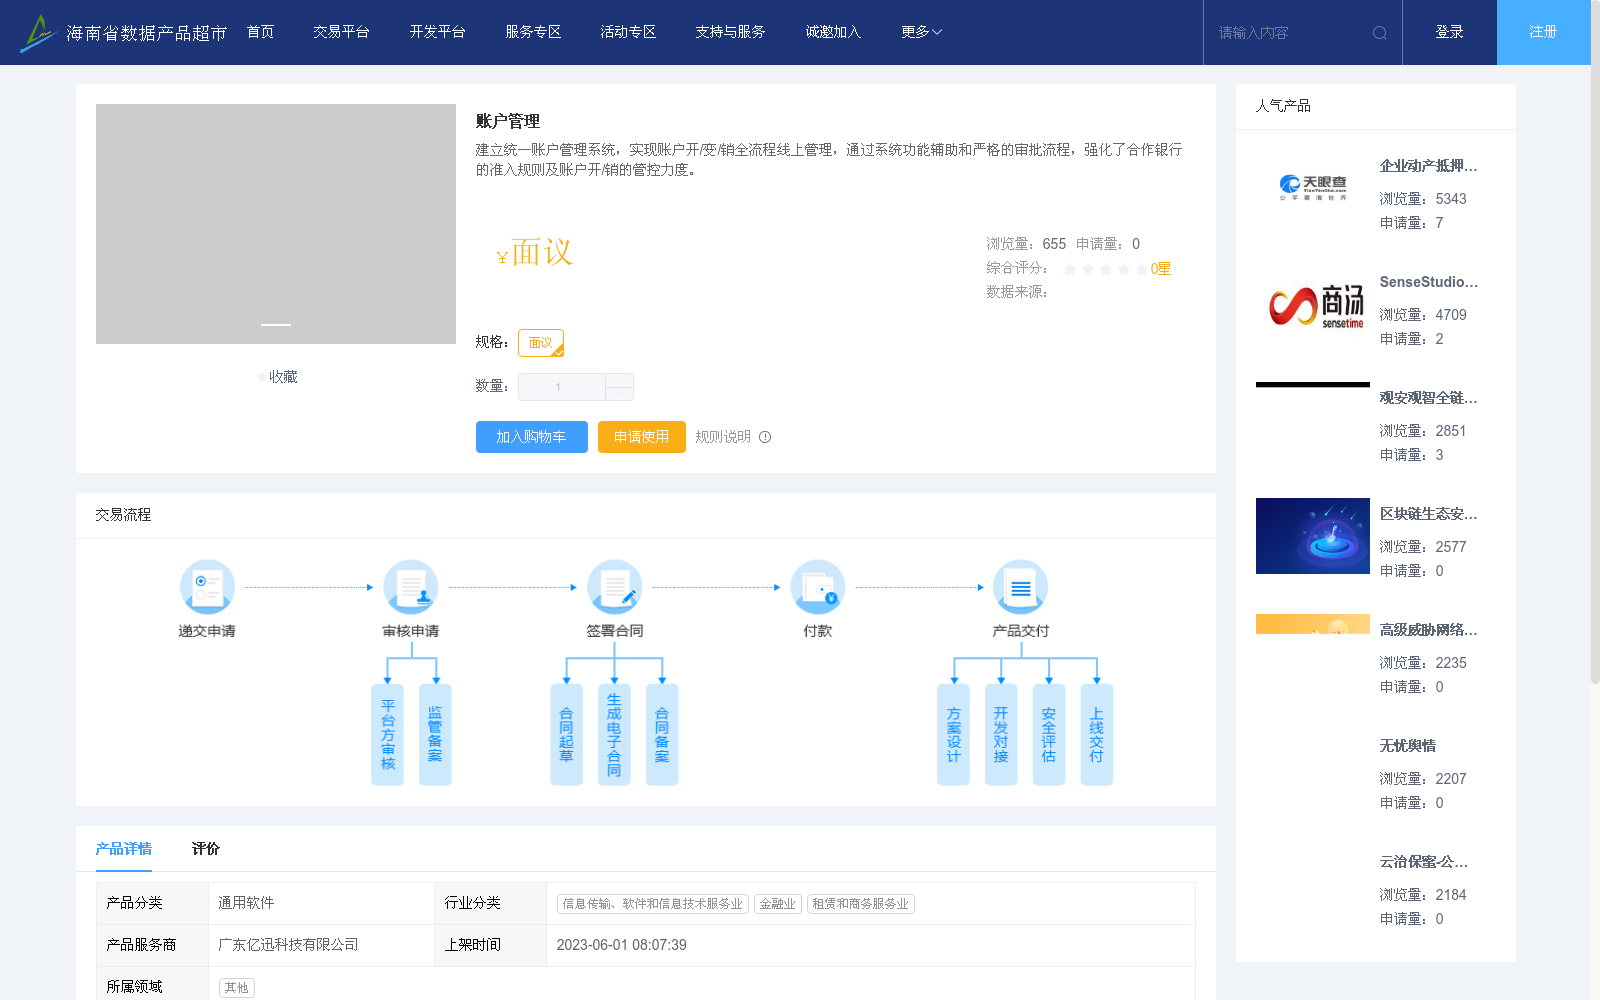Click the site logo in the header

click(123, 33)
